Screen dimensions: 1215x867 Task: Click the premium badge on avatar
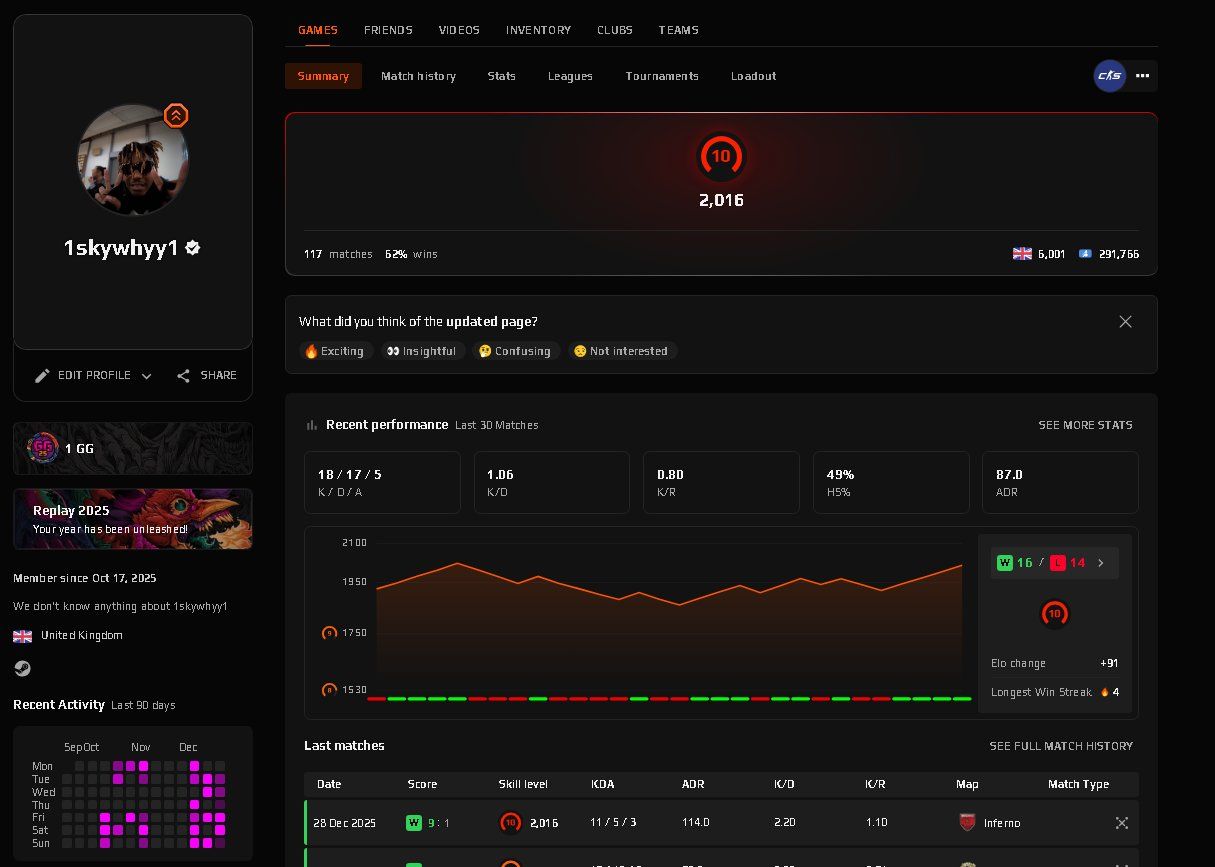coord(176,116)
